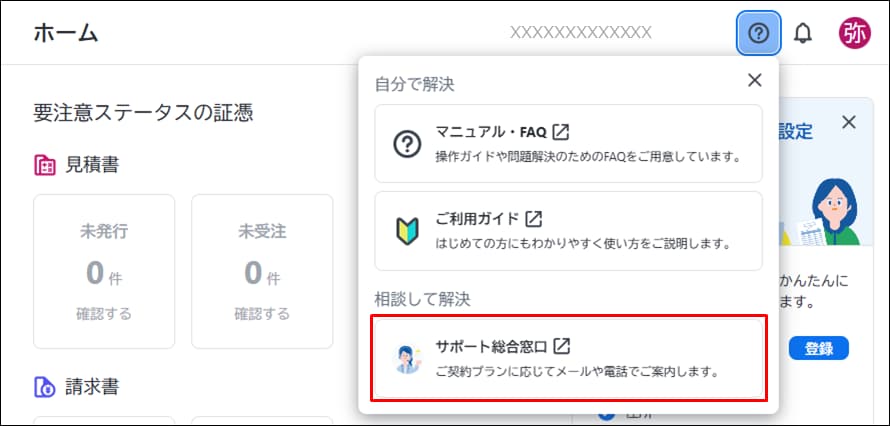The width and height of the screenshot is (890, 426).
Task: Open the user avatar 弥 account menu
Action: (x=854, y=33)
